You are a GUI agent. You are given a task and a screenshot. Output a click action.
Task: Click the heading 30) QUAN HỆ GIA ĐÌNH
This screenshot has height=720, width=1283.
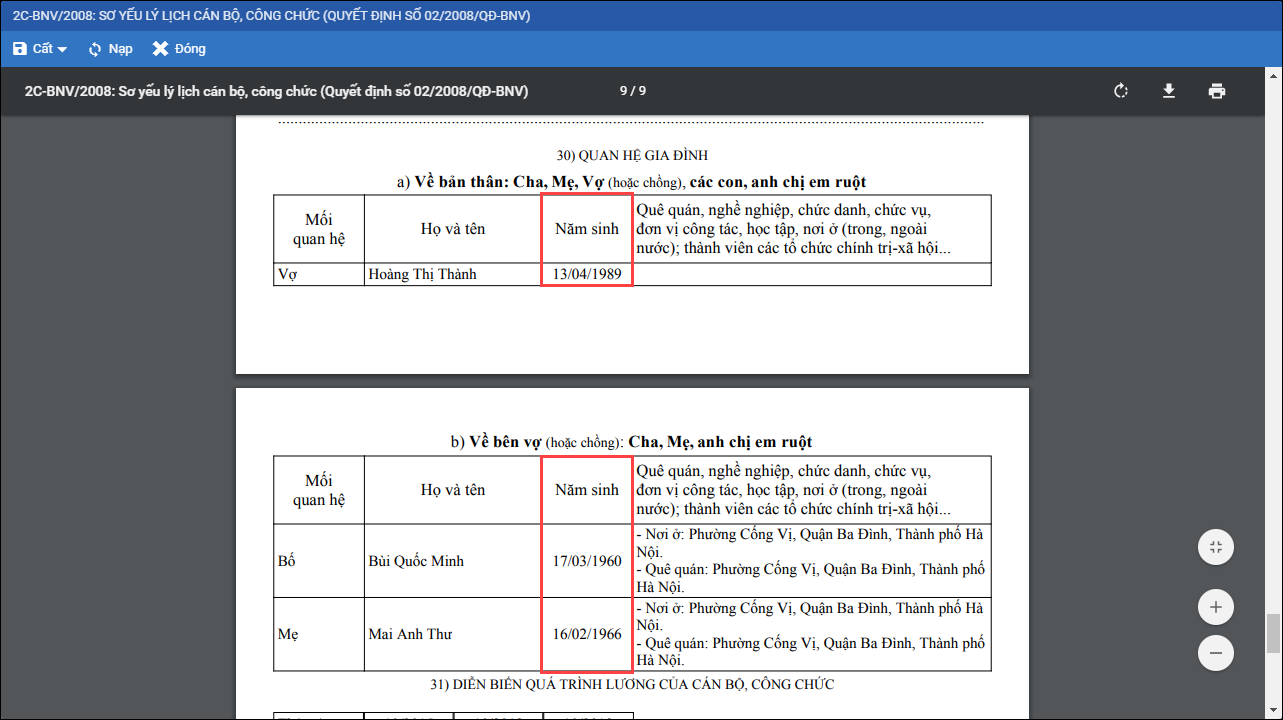(632, 155)
